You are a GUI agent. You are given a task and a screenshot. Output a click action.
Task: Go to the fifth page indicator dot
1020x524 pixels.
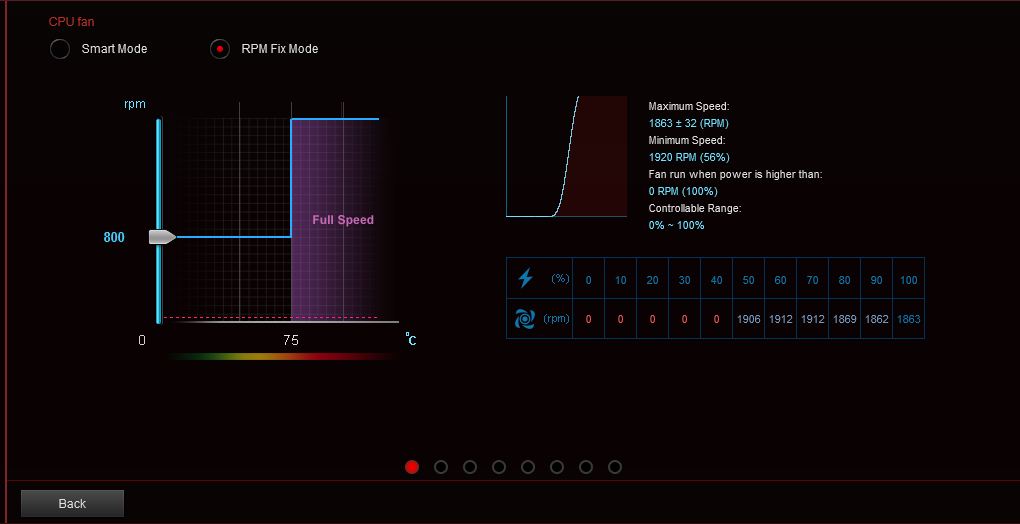(528, 467)
